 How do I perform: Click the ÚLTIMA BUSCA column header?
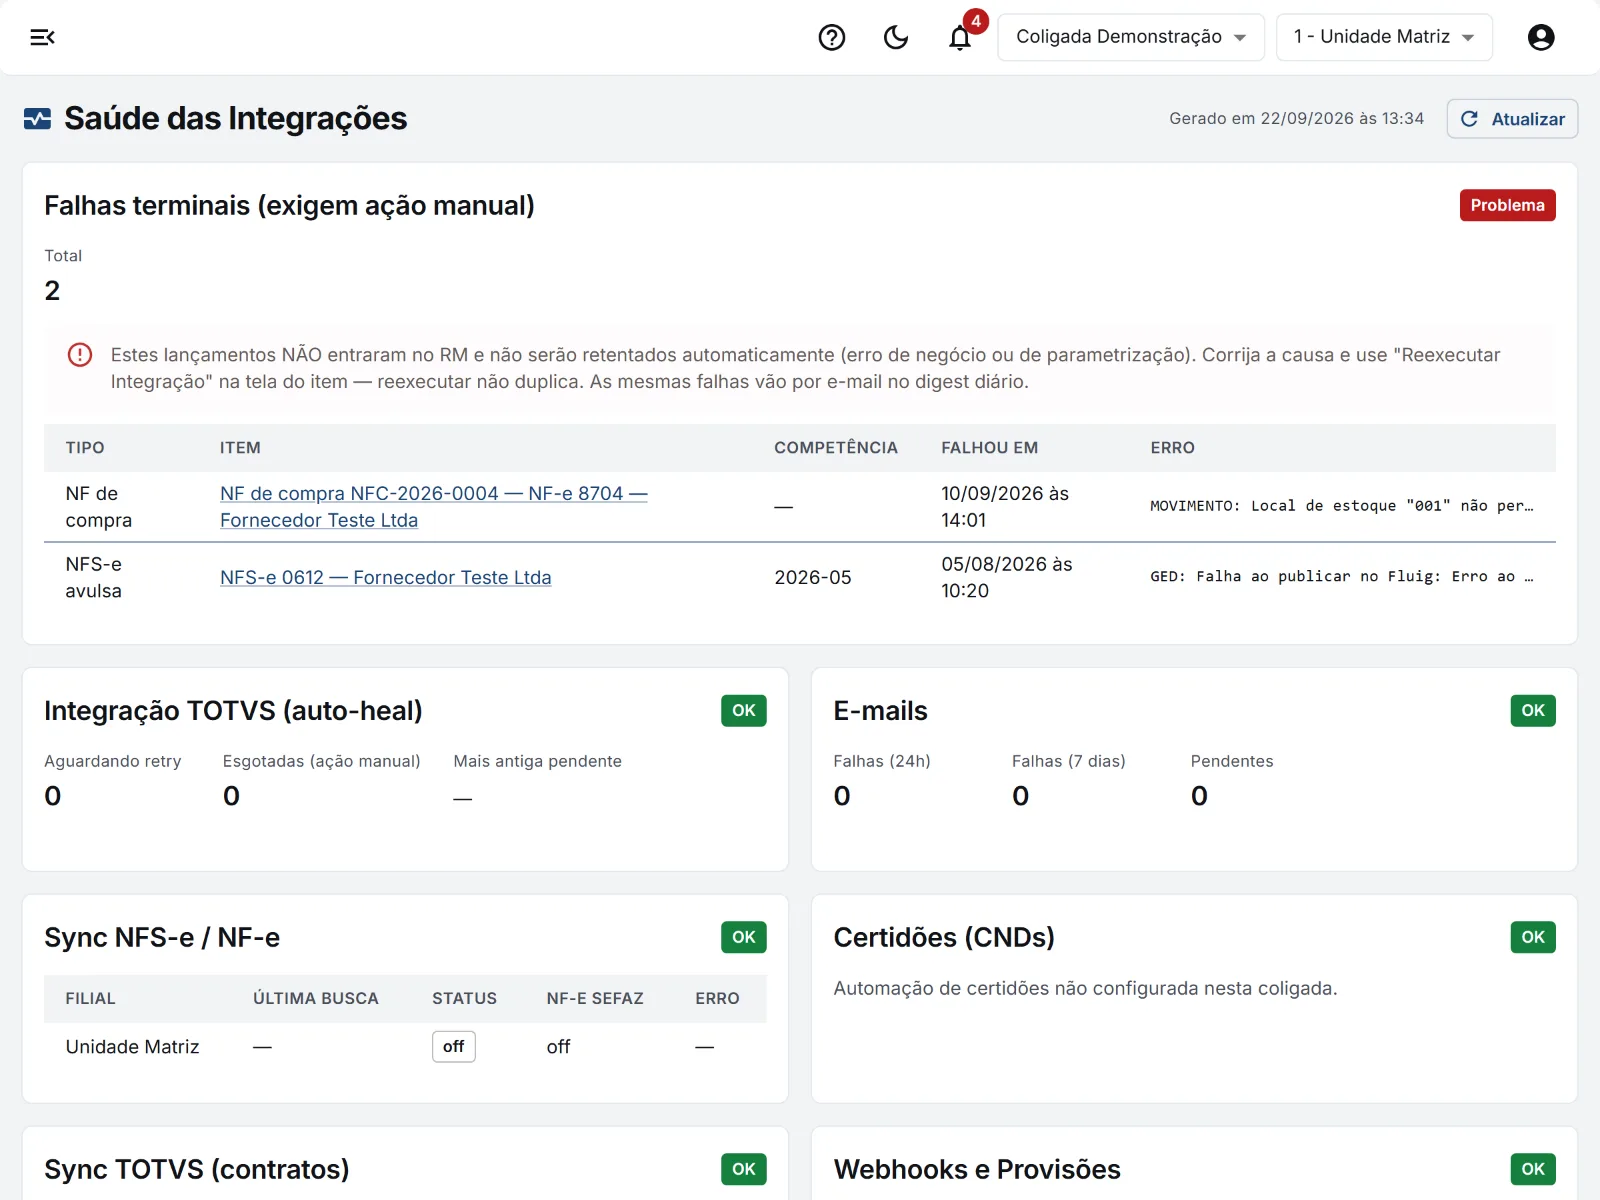click(x=316, y=999)
